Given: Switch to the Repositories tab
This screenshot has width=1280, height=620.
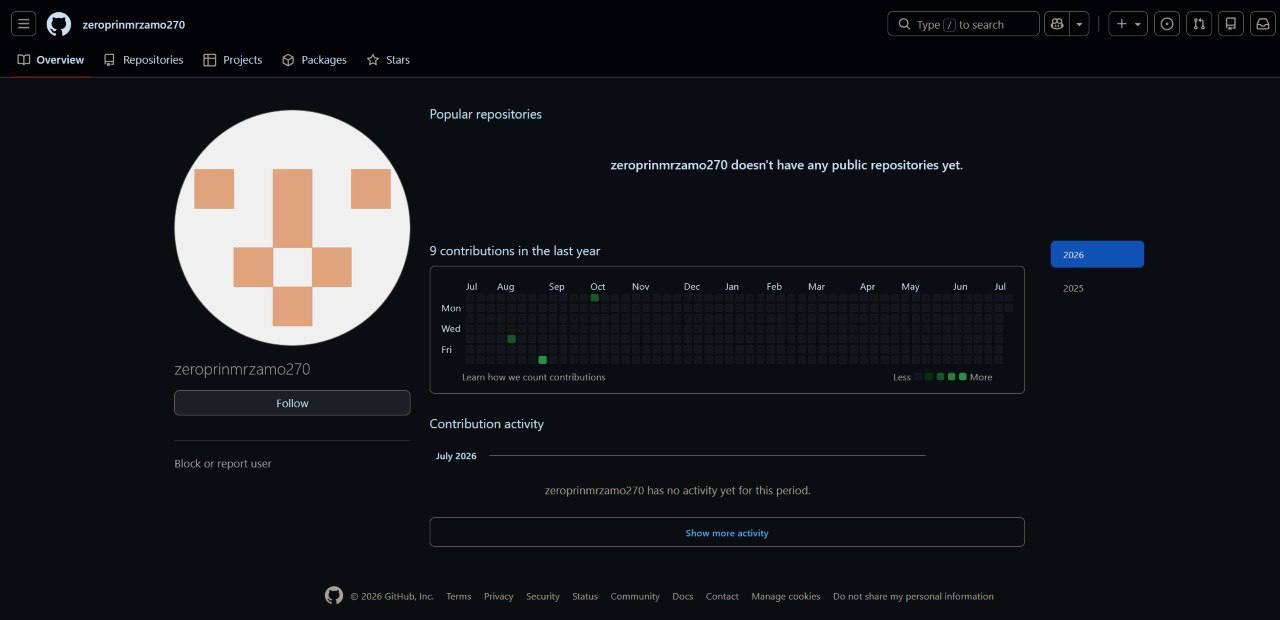Looking at the screenshot, I should click(144, 60).
